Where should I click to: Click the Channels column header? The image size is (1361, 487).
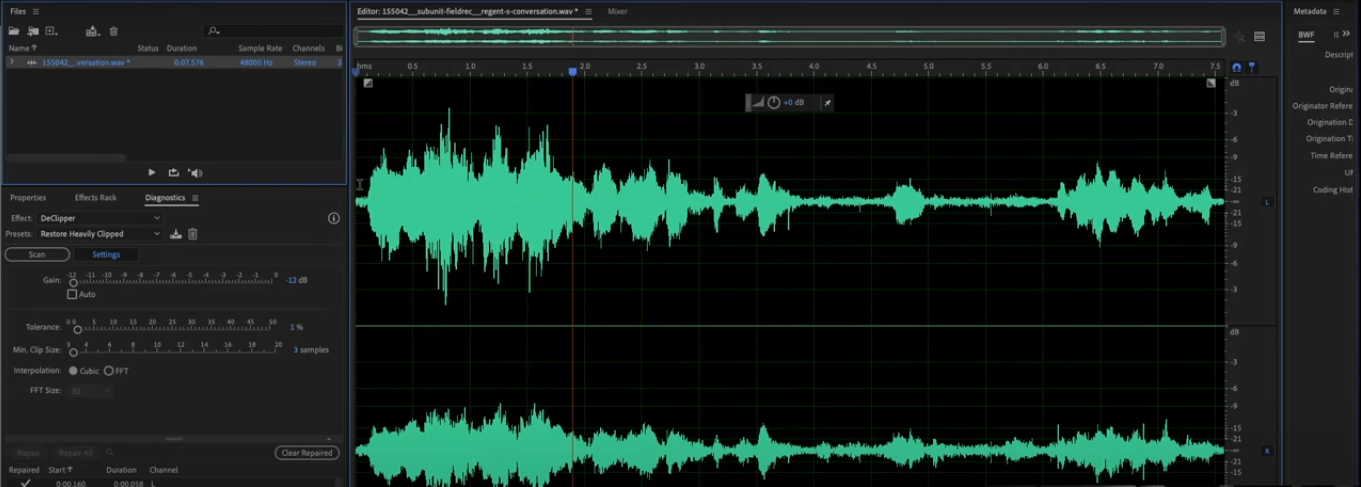pos(309,48)
